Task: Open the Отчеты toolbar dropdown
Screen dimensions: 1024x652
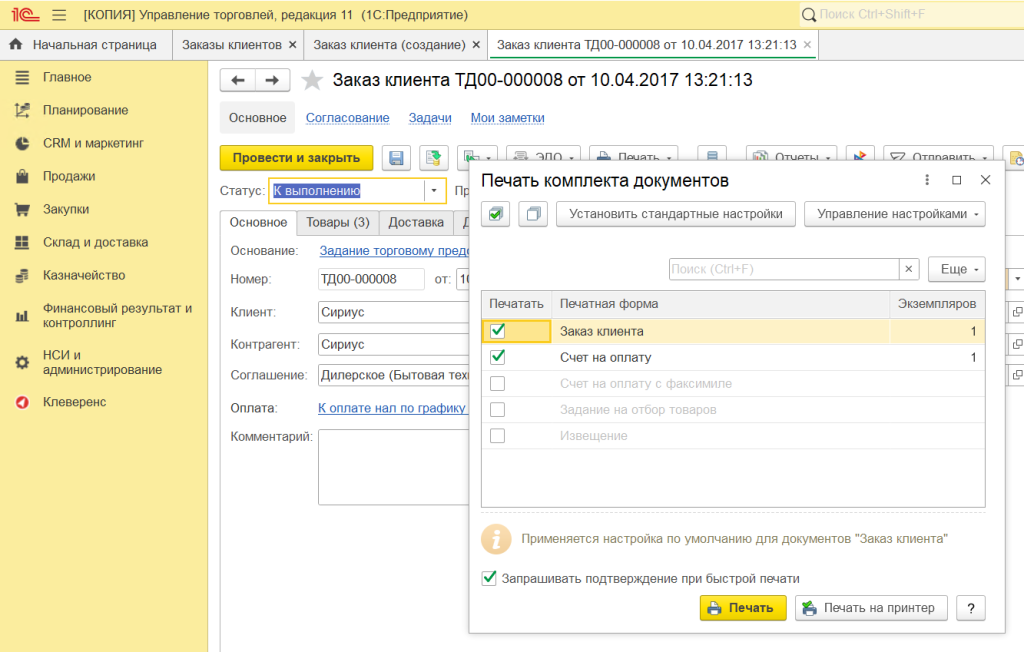Action: (792, 155)
